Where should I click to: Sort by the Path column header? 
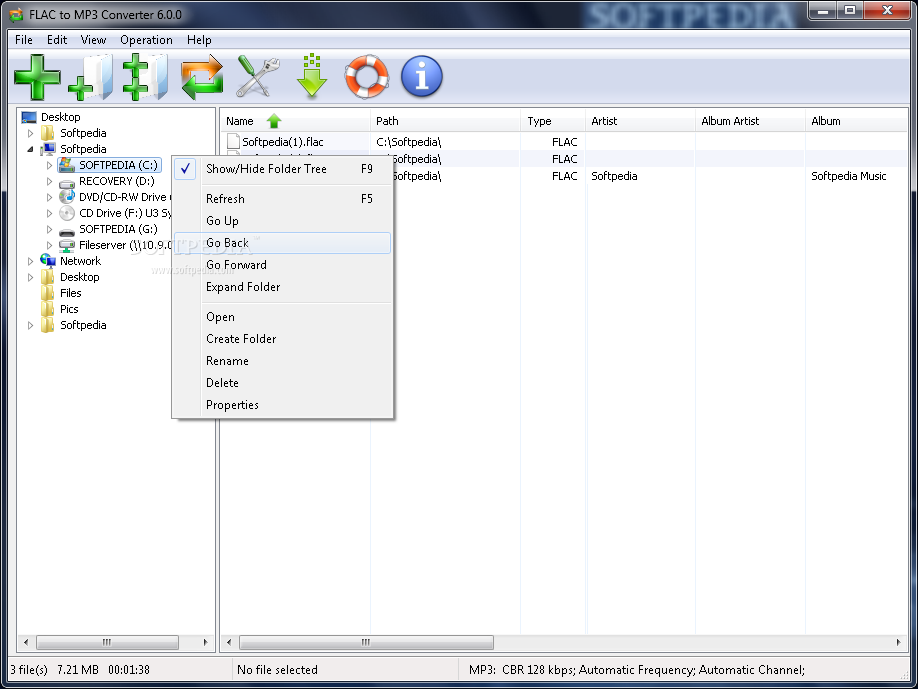(x=446, y=121)
